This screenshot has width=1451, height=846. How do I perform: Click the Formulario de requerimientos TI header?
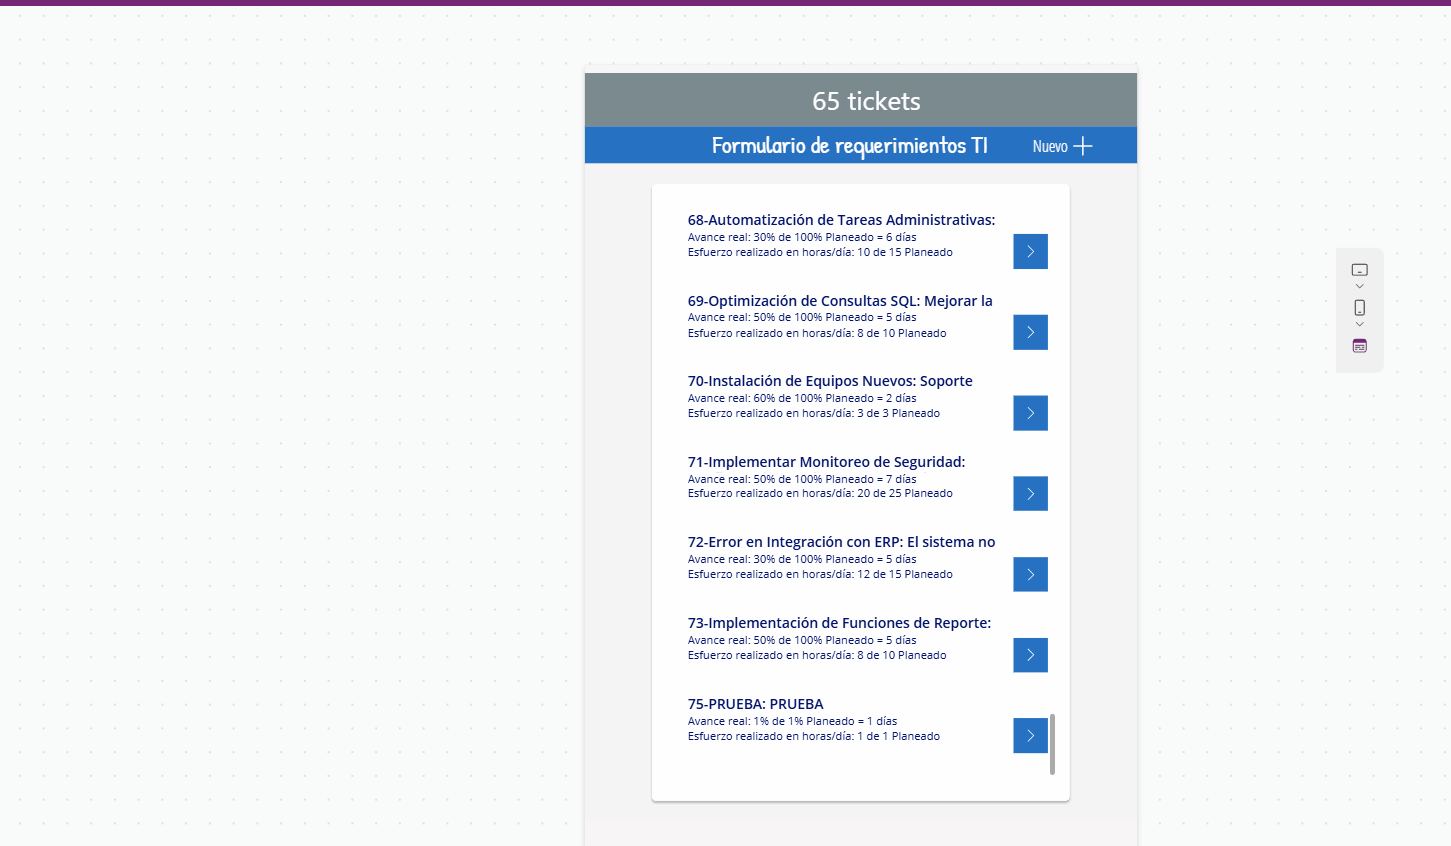click(x=848, y=145)
